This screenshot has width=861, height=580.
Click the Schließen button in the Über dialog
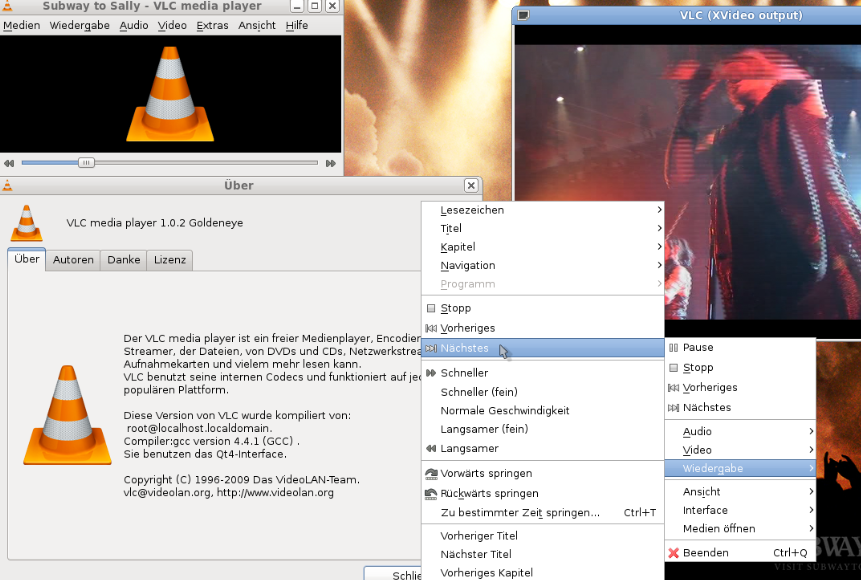point(393,573)
